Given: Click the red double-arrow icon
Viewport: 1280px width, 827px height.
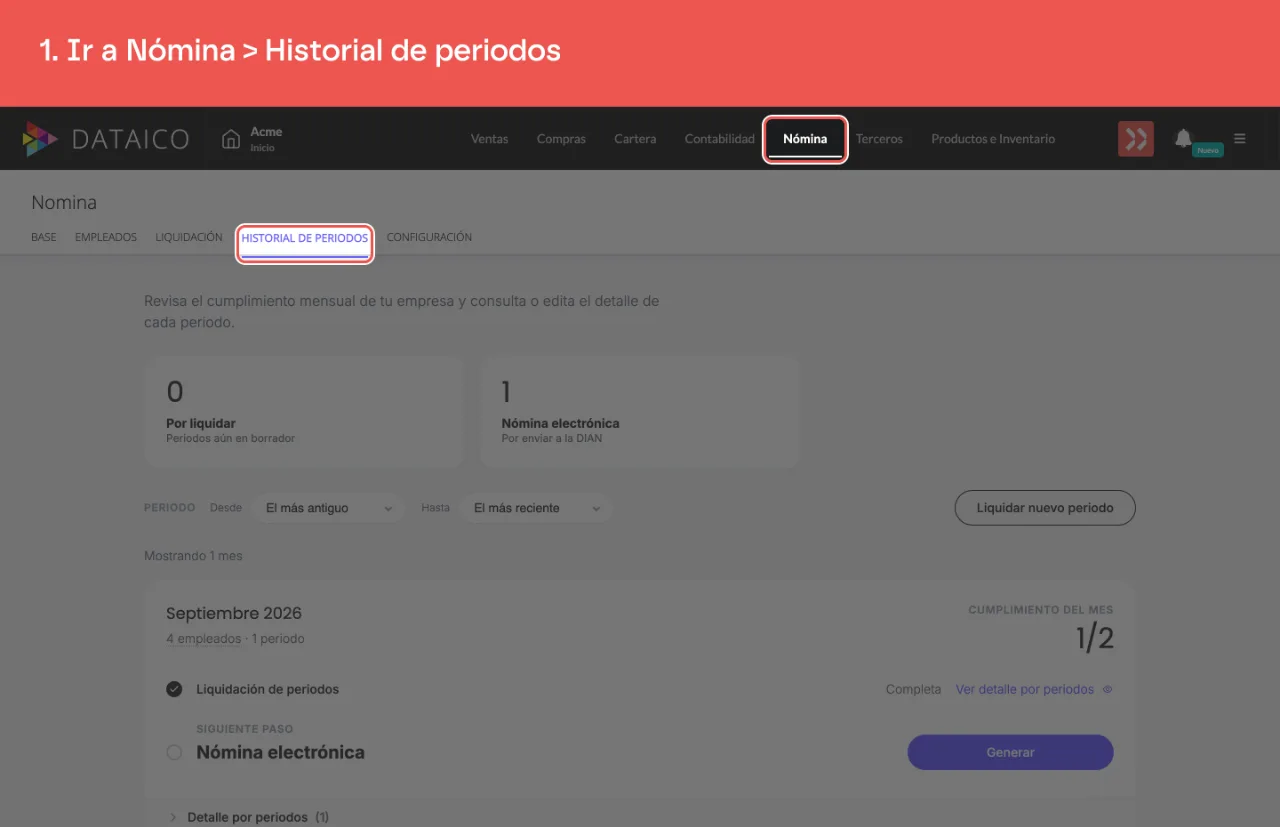Looking at the screenshot, I should [x=1135, y=139].
